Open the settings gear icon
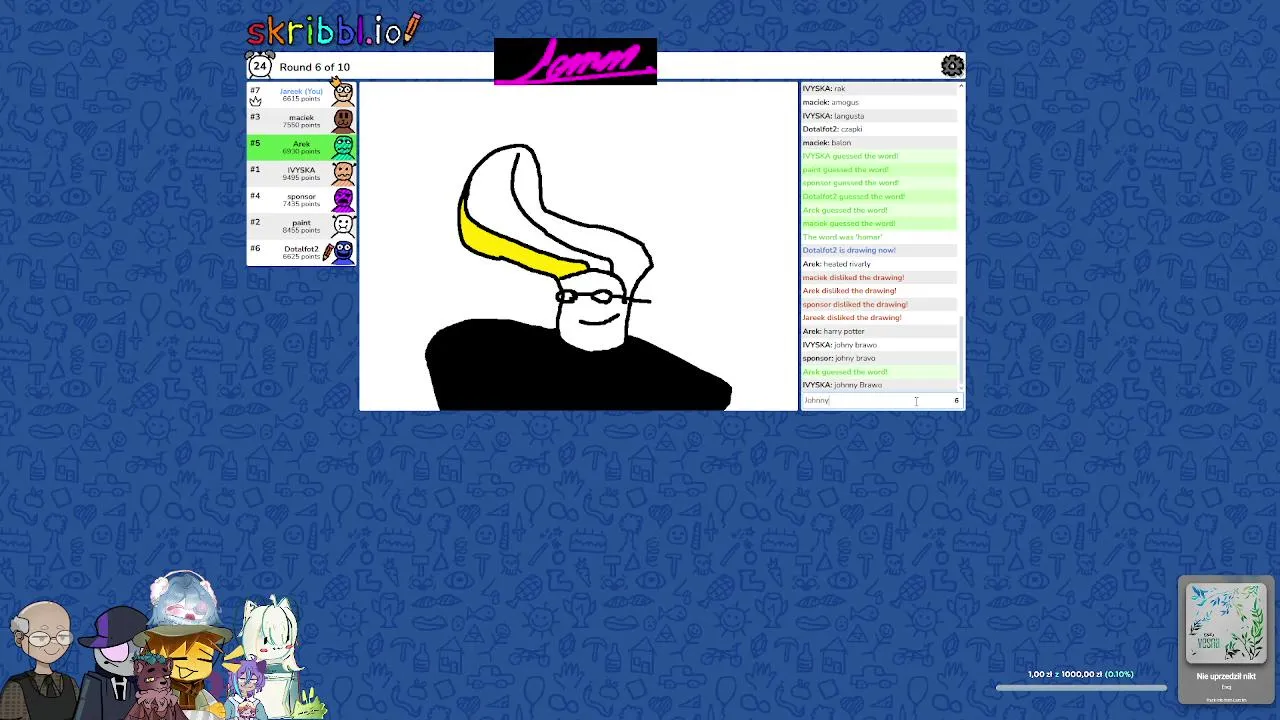 tap(952, 66)
